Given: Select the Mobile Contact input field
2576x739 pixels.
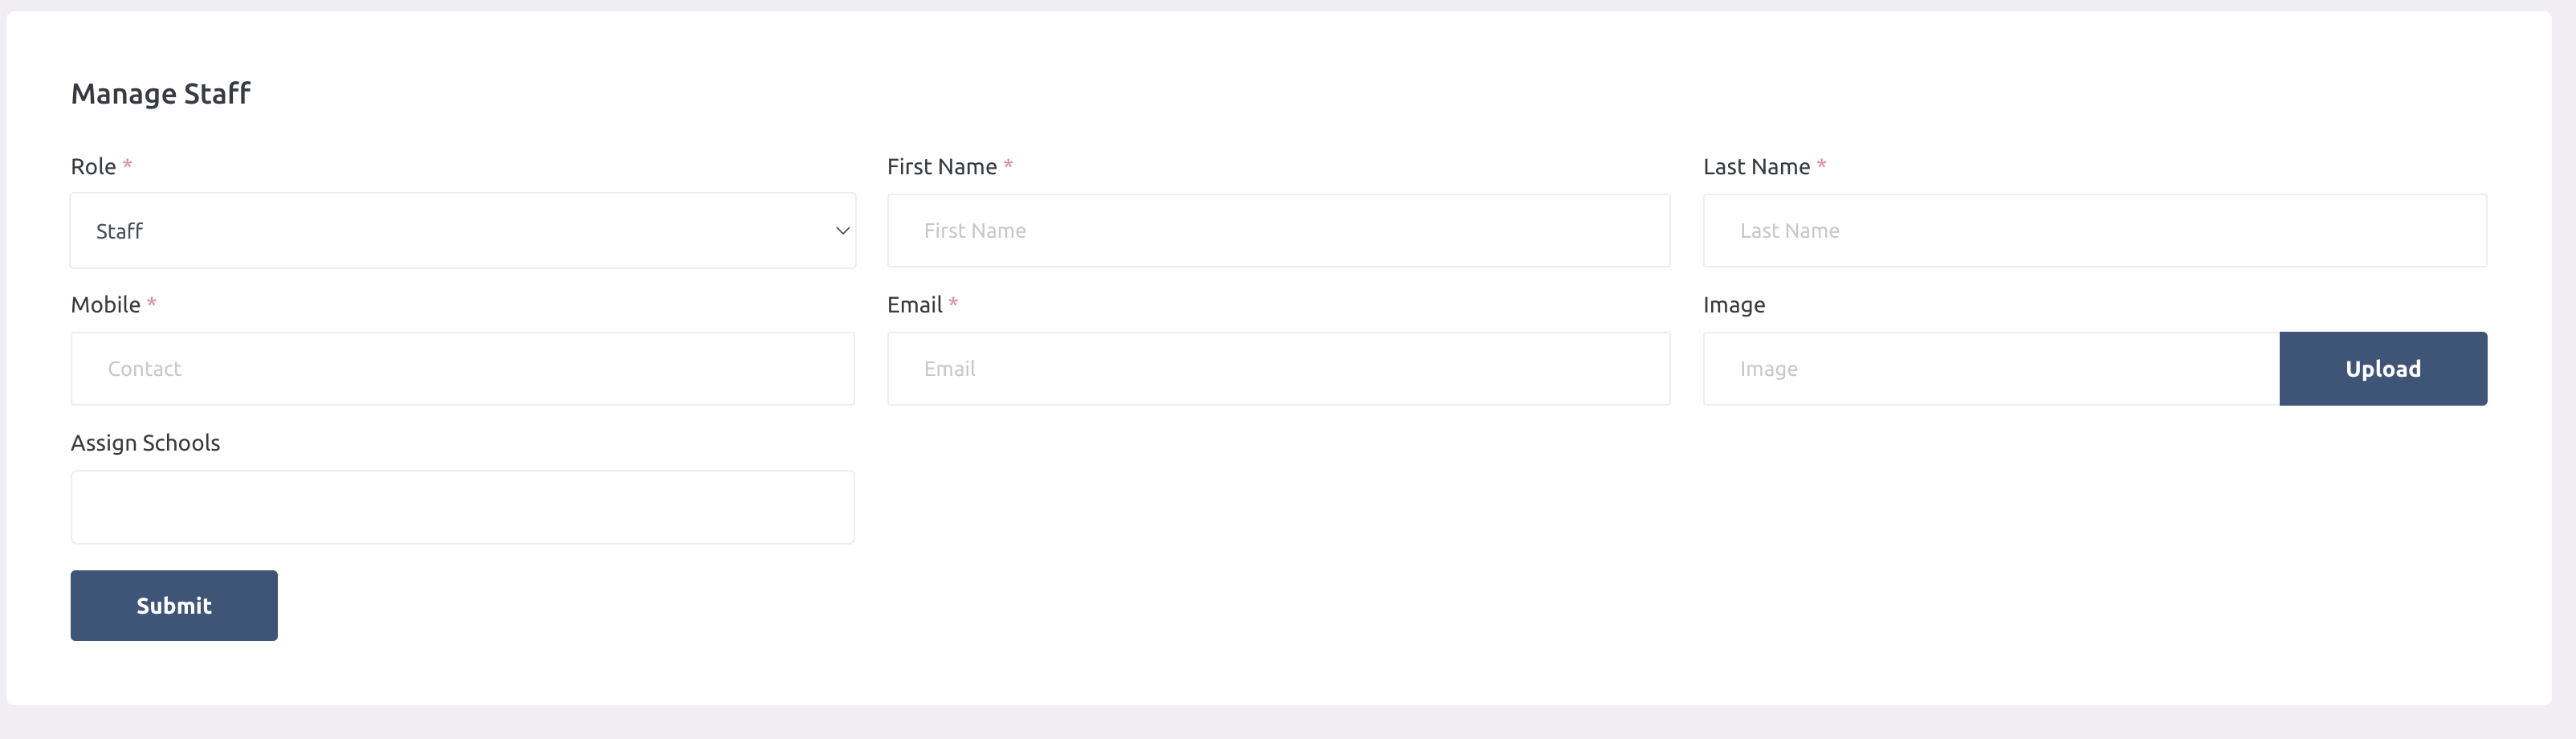Looking at the screenshot, I should pos(462,369).
